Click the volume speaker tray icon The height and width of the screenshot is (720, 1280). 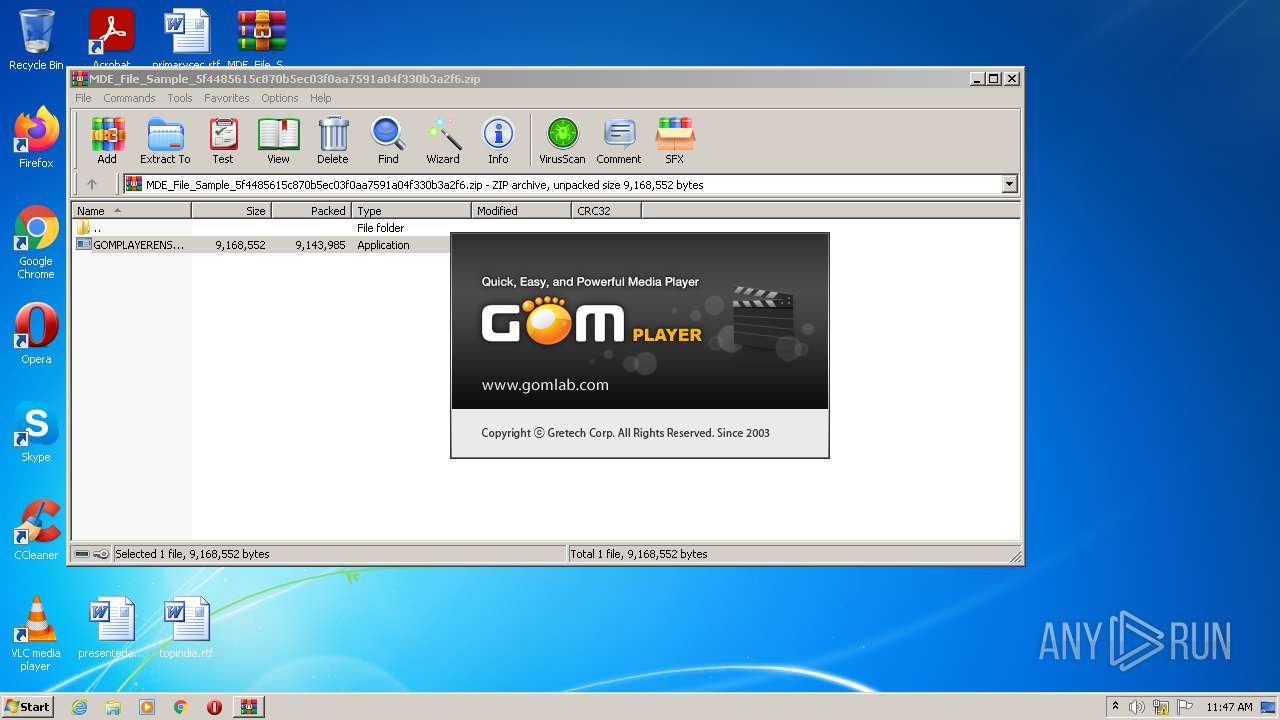1137,707
